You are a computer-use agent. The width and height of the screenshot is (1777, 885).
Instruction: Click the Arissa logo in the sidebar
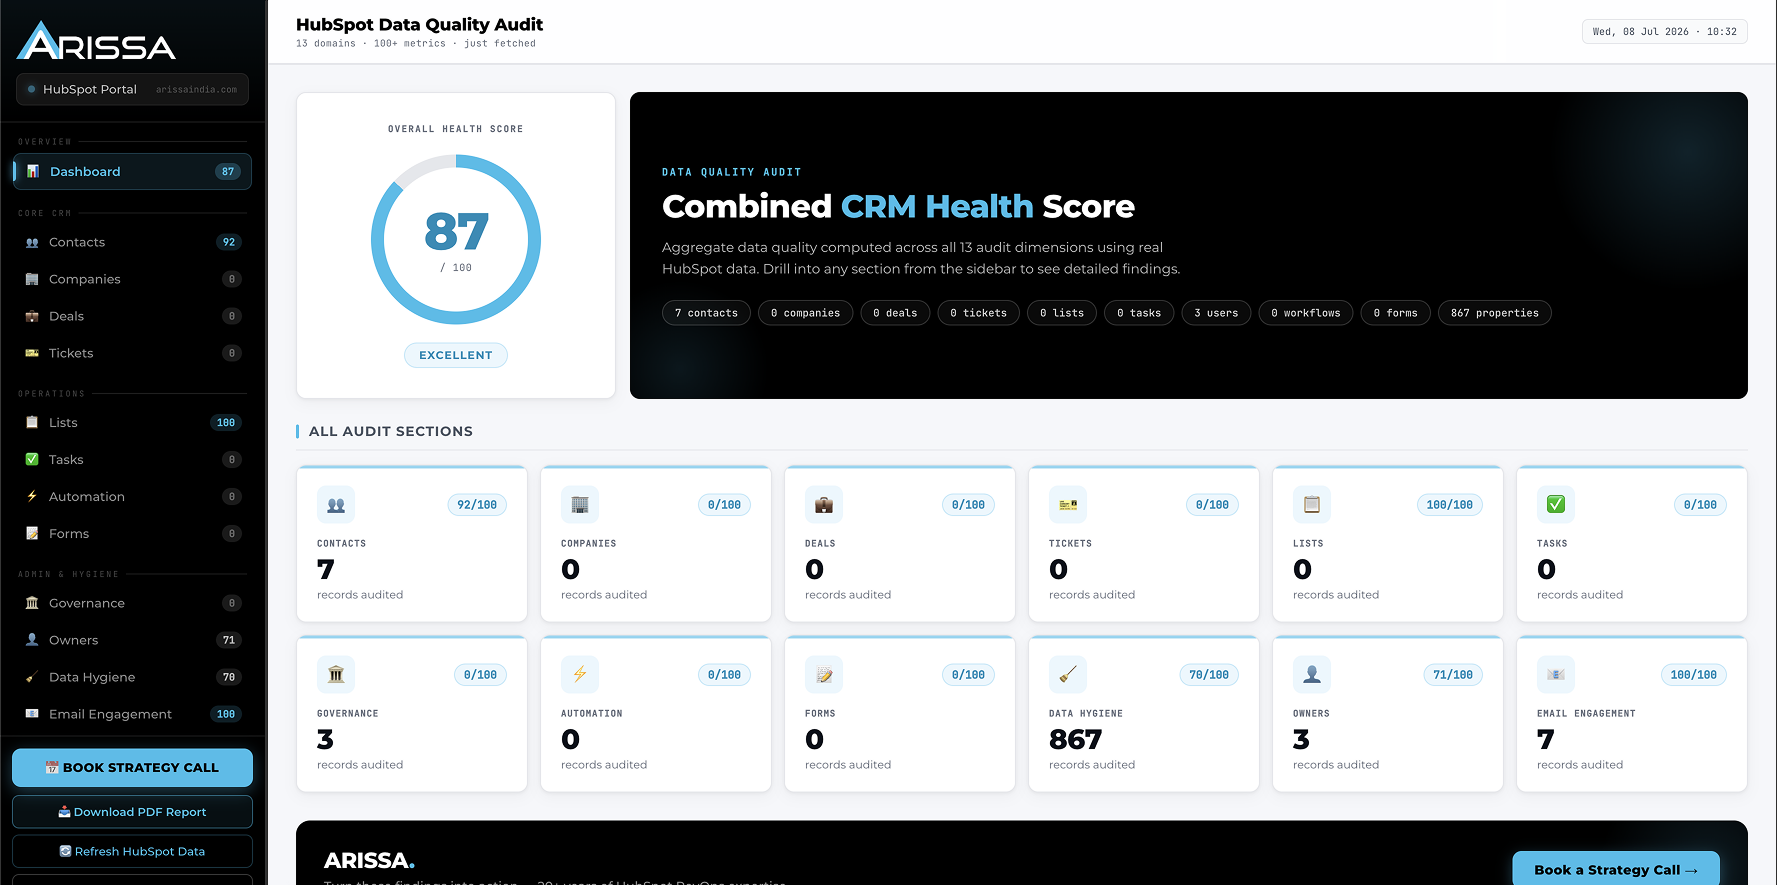[97, 41]
